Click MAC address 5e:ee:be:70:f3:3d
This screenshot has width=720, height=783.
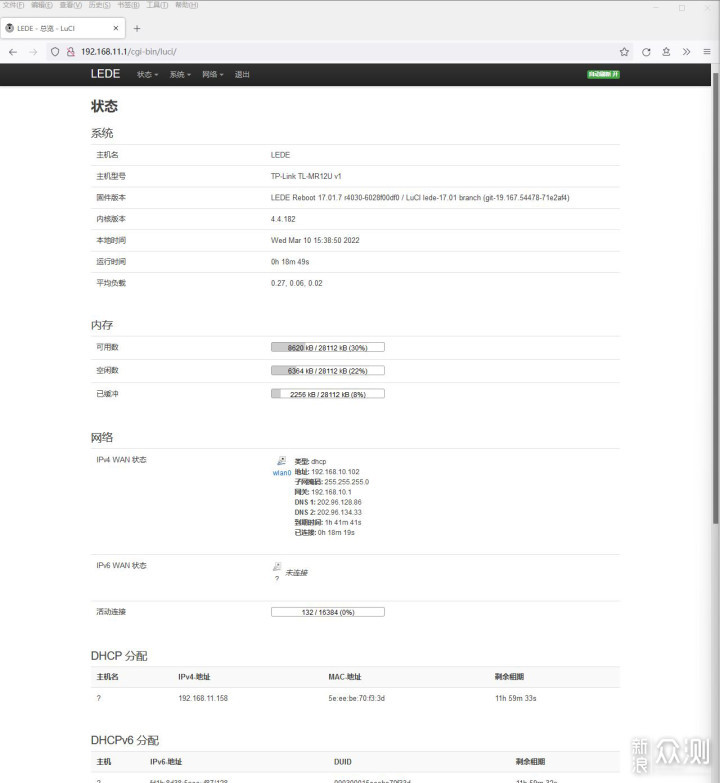pyautogui.click(x=357, y=698)
